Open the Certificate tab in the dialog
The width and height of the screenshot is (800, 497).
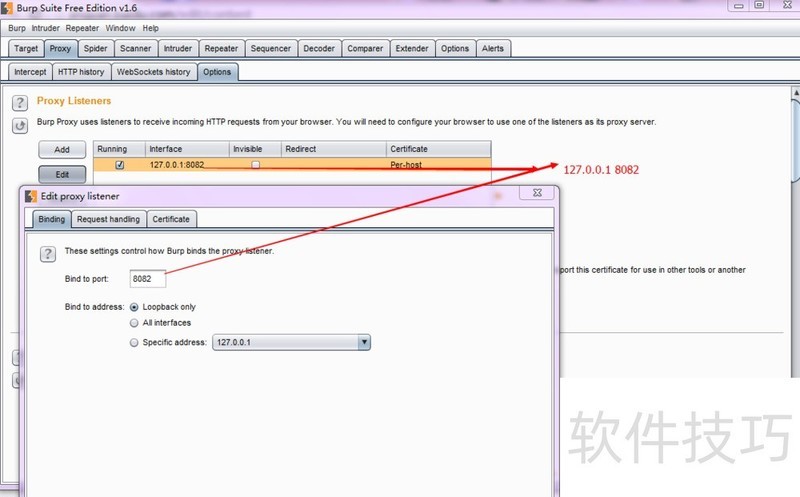(171, 219)
